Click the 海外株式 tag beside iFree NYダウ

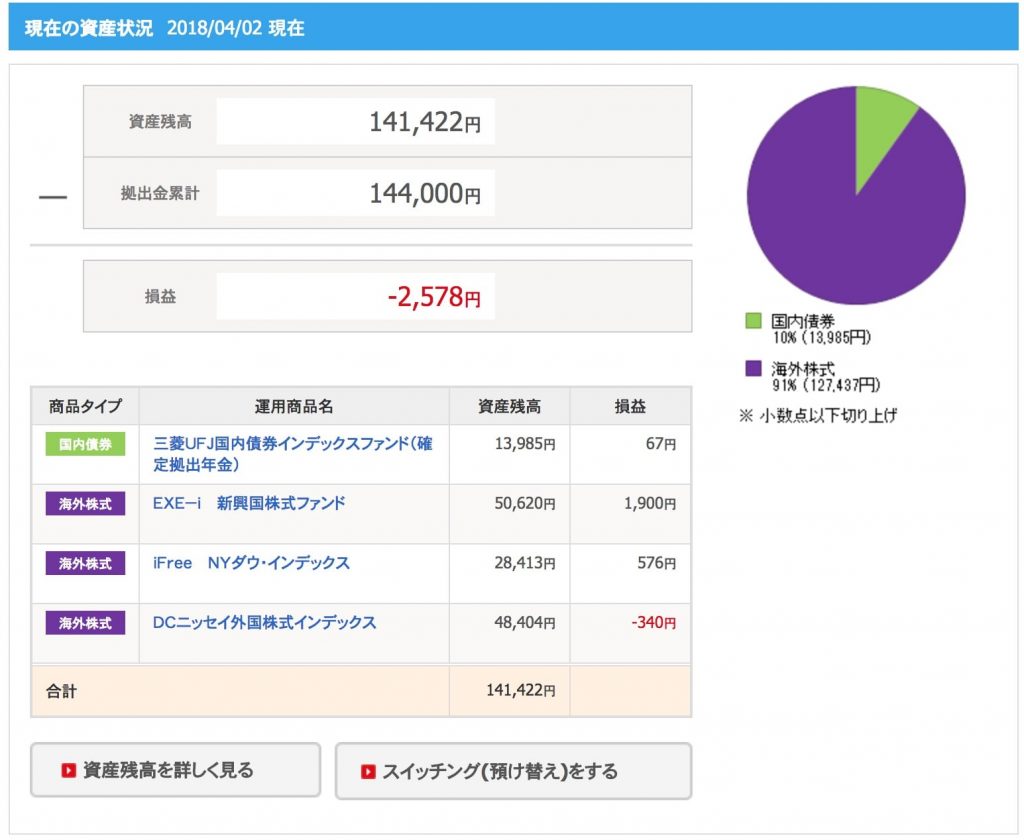(85, 563)
